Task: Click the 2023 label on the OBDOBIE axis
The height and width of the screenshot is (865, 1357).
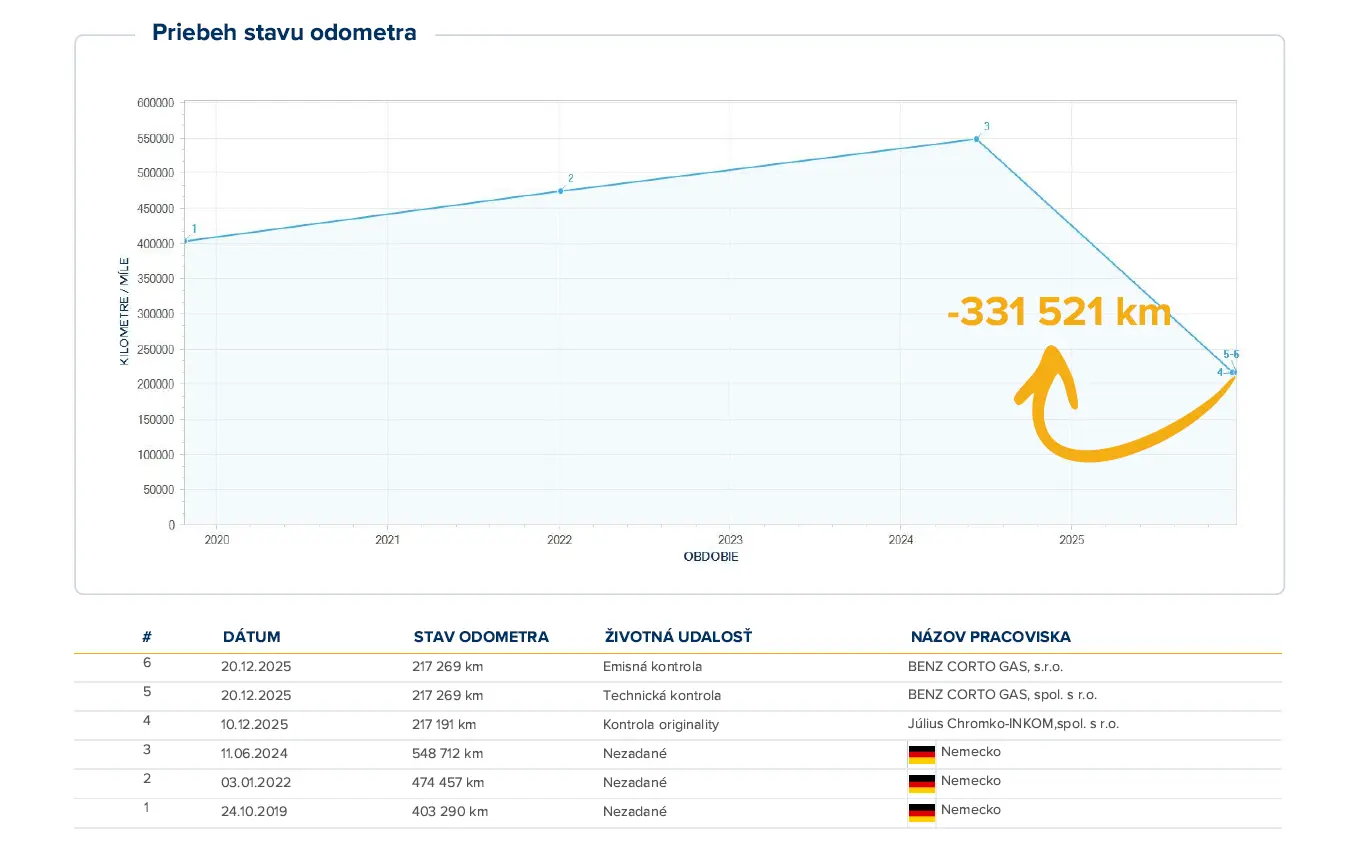Action: [x=730, y=540]
